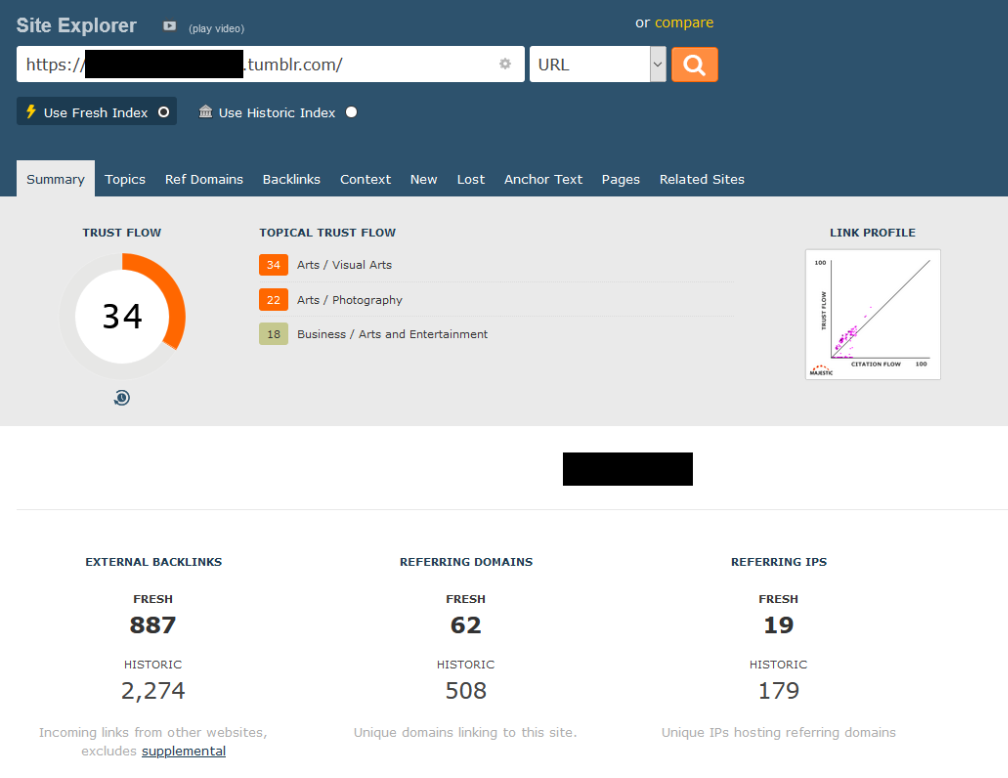Open the New tab
Viewport: 1008px width, 778px height.
tap(424, 179)
